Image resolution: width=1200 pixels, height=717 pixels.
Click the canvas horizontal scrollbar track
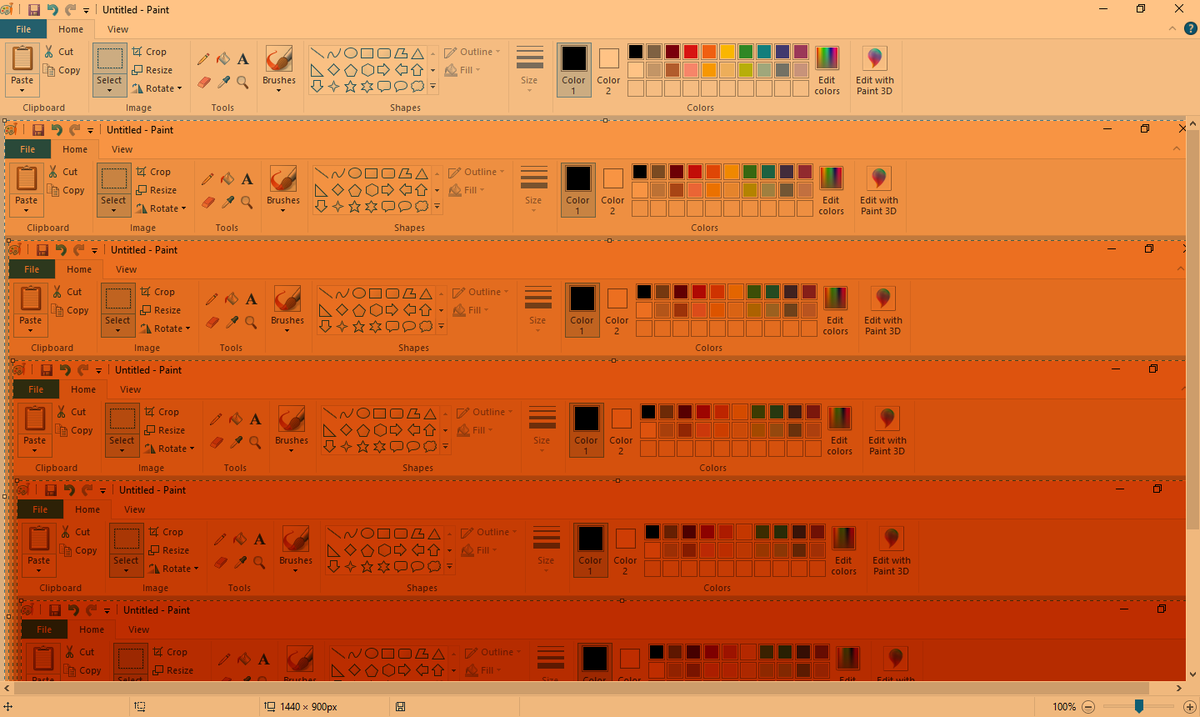[591, 689]
